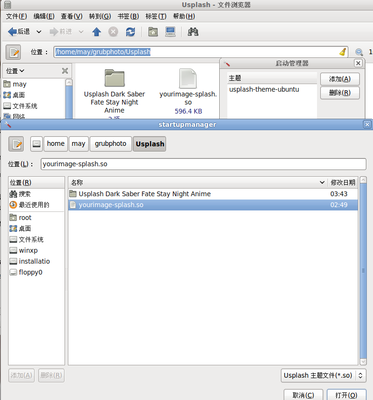Click 取消(C) to cancel dialog

(303, 395)
